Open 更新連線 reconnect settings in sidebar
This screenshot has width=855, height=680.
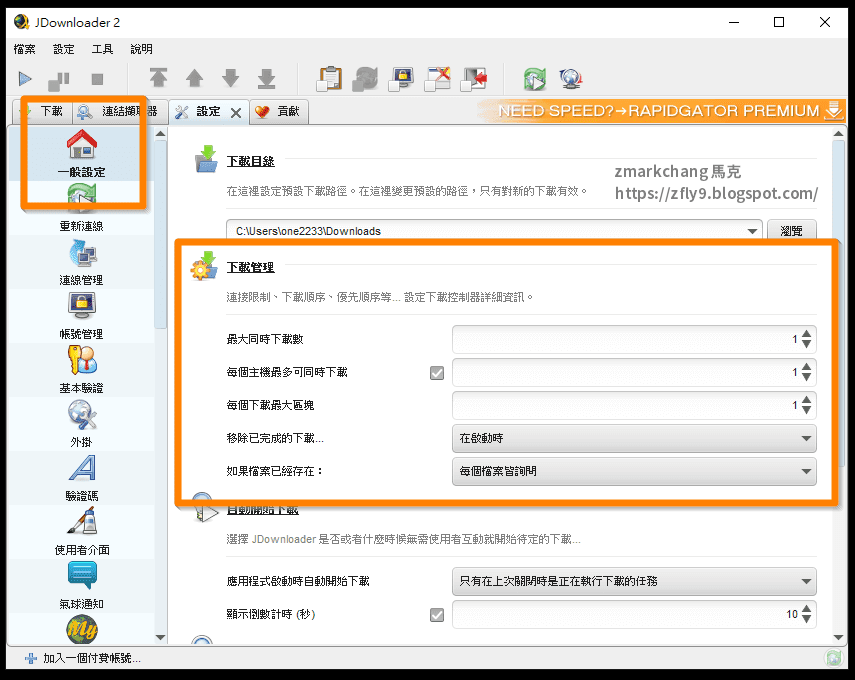(x=82, y=208)
